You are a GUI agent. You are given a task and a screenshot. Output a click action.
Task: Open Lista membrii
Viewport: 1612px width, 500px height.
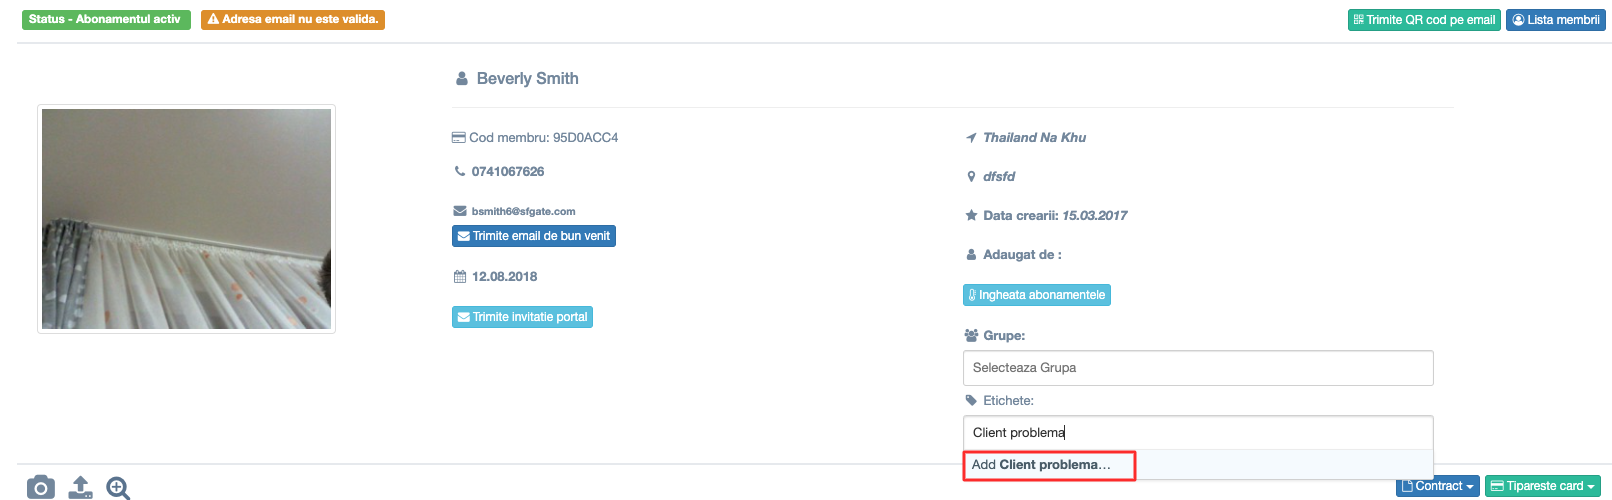click(x=1556, y=20)
